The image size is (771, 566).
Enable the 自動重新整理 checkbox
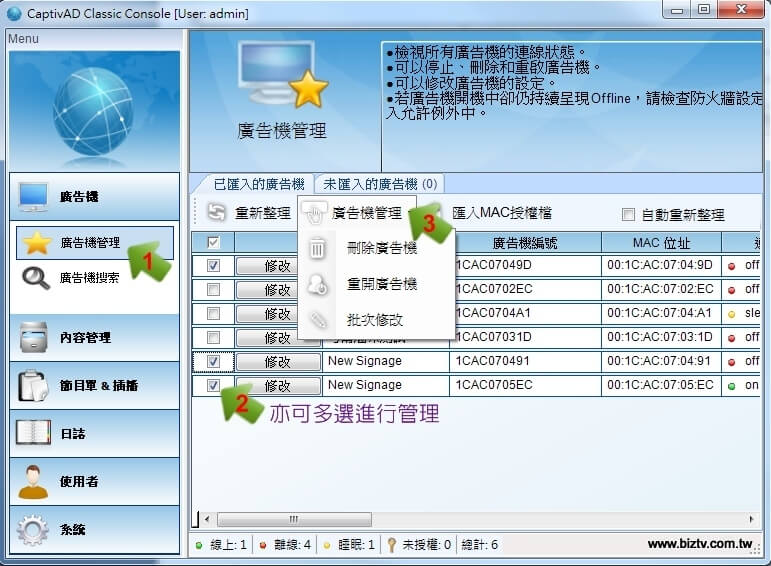628,214
